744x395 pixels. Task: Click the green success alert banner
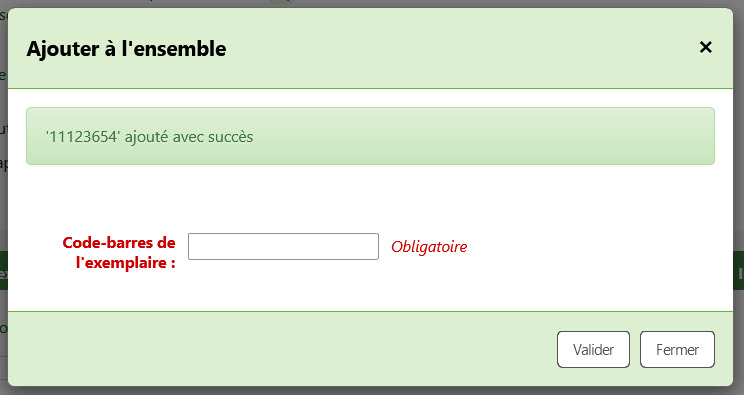tap(370, 136)
